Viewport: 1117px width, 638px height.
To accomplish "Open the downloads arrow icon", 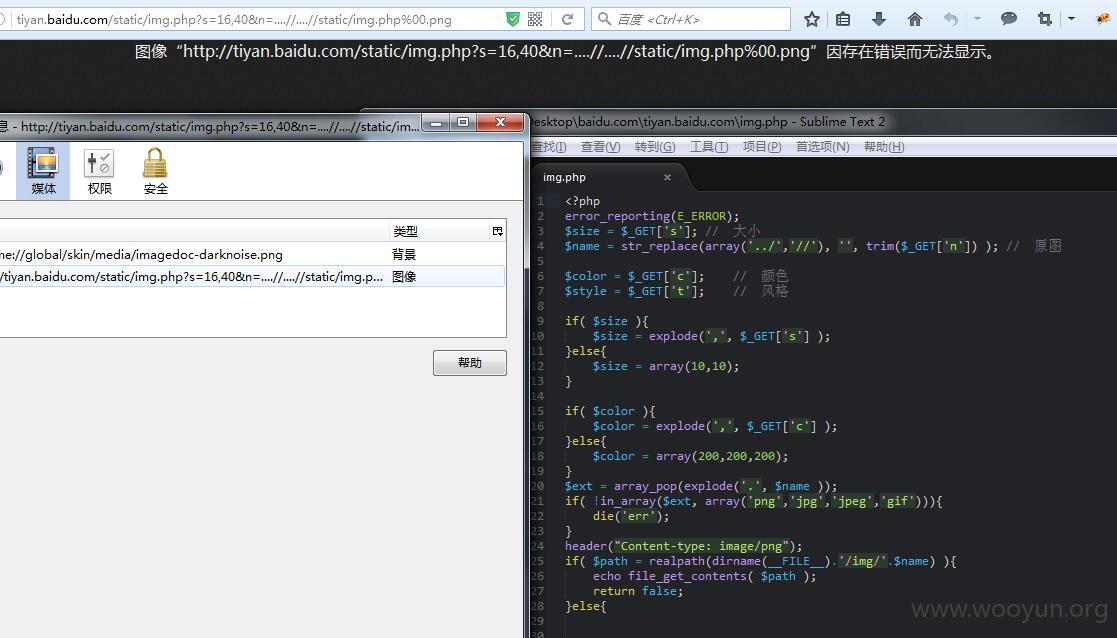I will point(878,19).
